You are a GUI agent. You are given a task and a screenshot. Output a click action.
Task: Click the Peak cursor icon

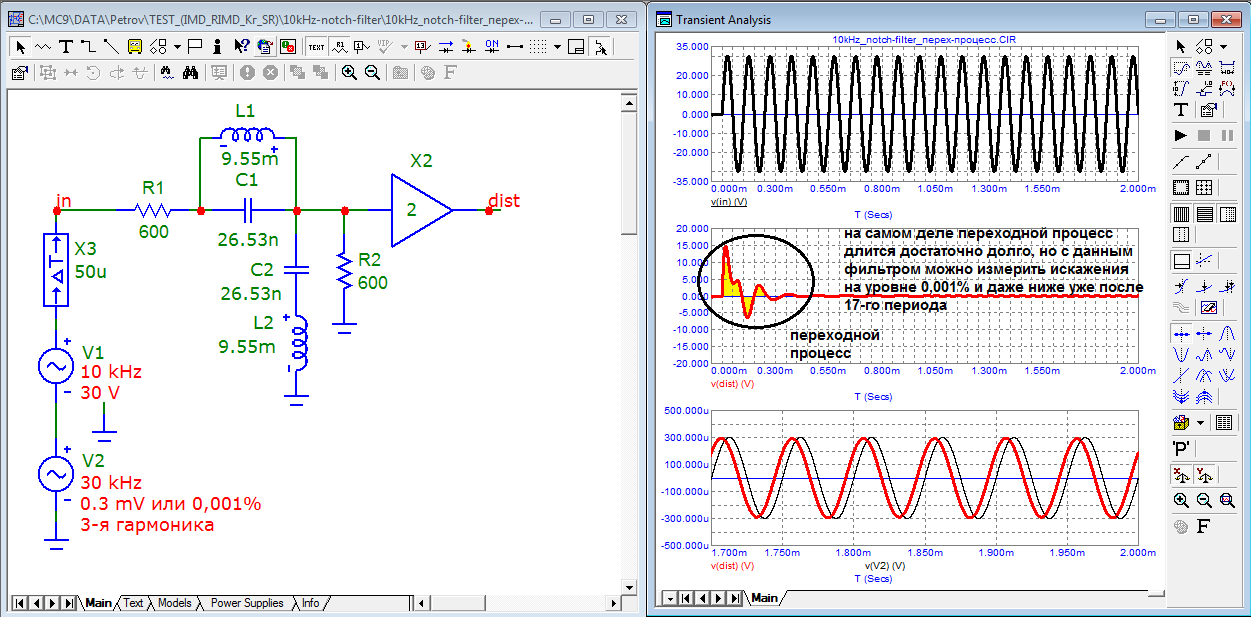tap(1226, 332)
